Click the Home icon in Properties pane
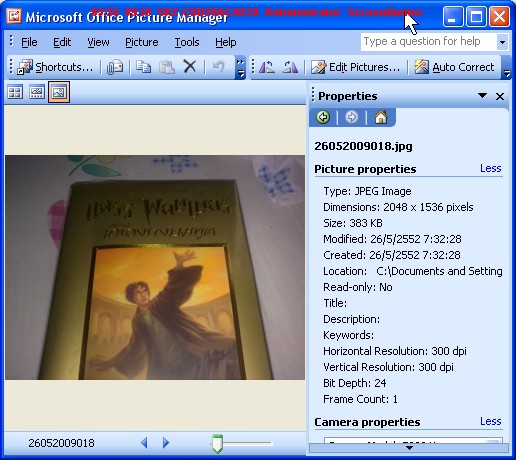The width and height of the screenshot is (516, 460). (381, 117)
